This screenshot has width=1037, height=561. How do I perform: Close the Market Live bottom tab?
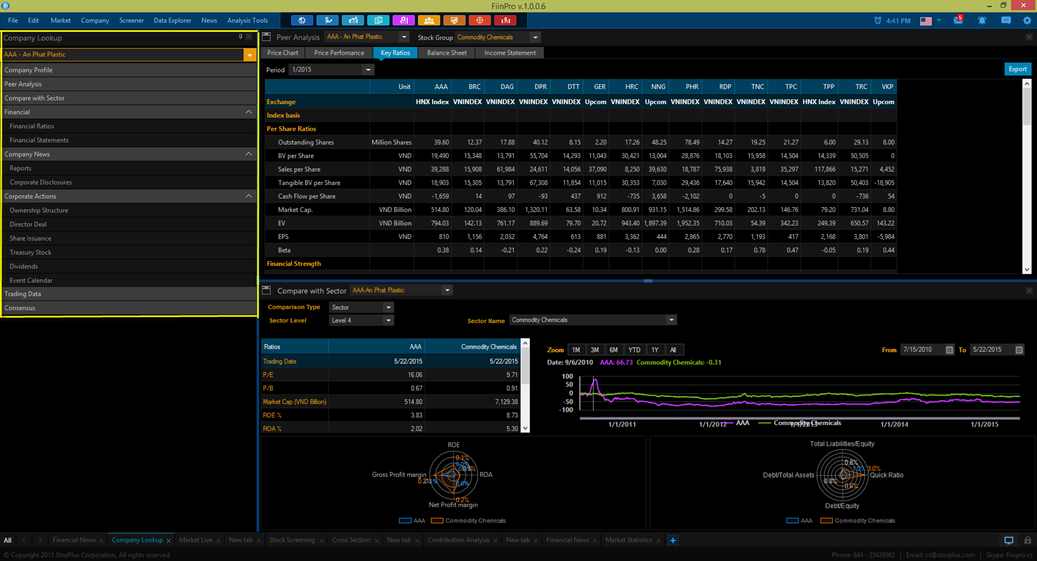click(218, 540)
